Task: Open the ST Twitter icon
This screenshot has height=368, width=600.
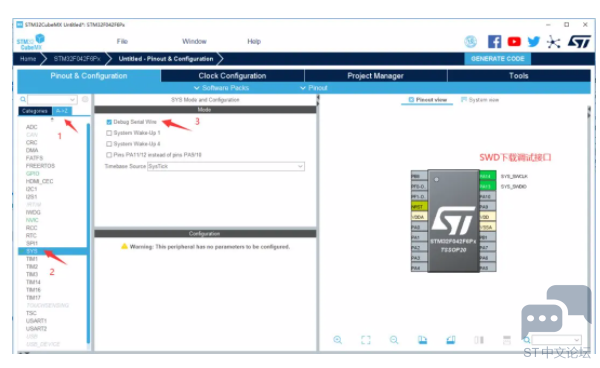Action: tap(533, 41)
